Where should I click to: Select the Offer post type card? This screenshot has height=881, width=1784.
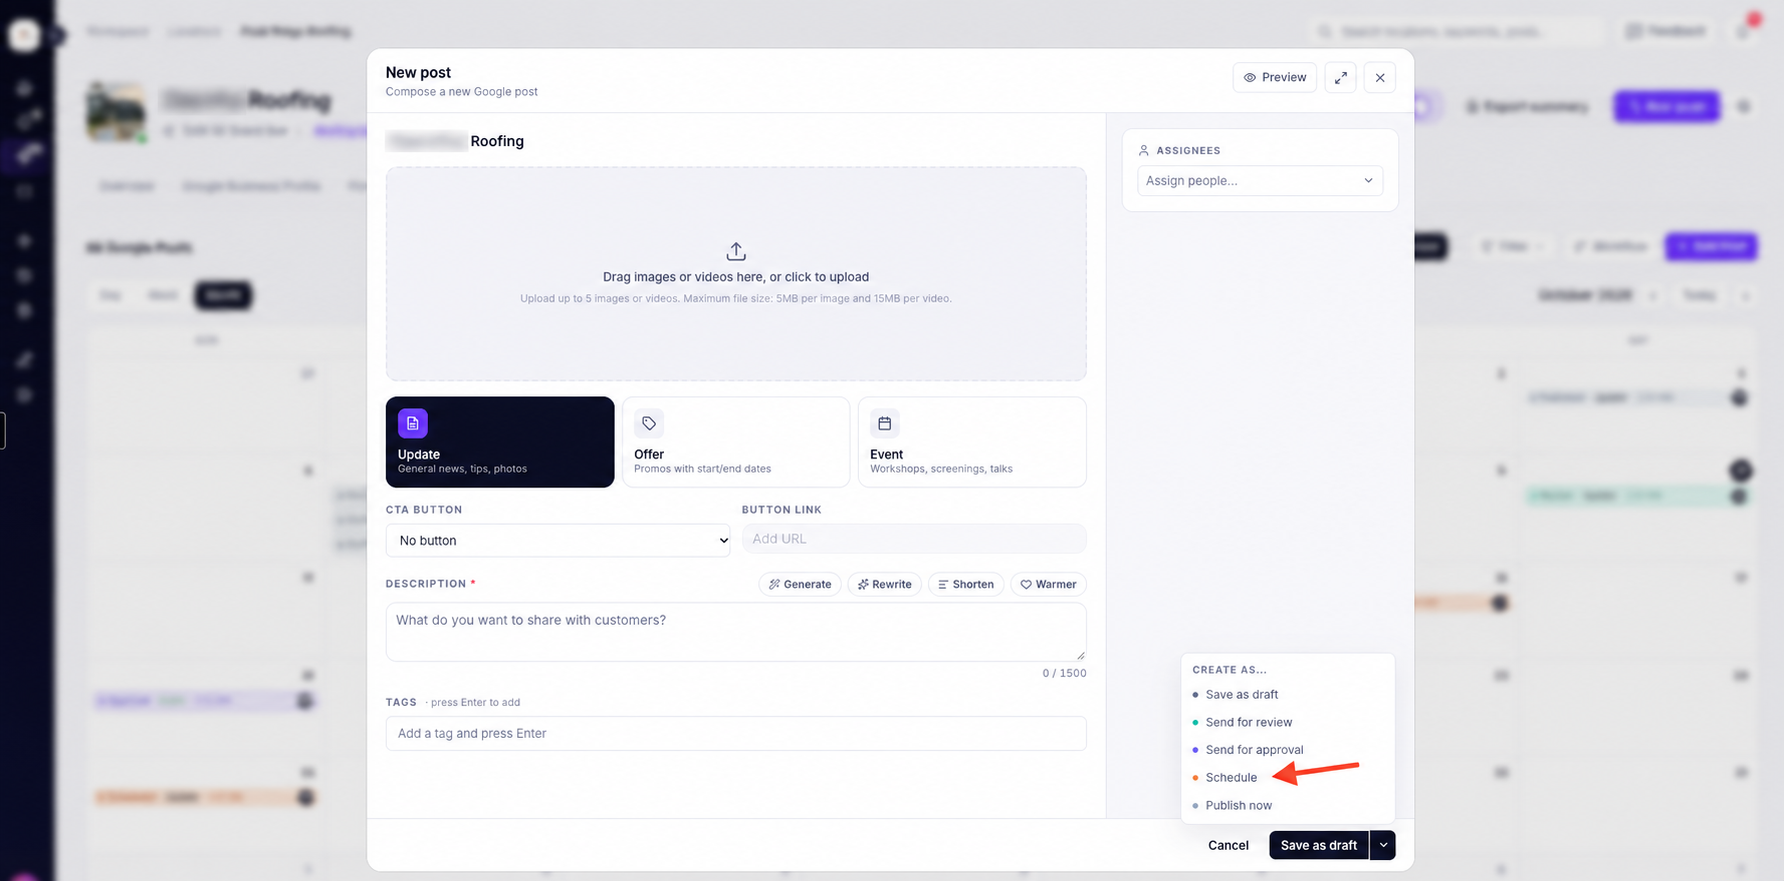pos(736,442)
